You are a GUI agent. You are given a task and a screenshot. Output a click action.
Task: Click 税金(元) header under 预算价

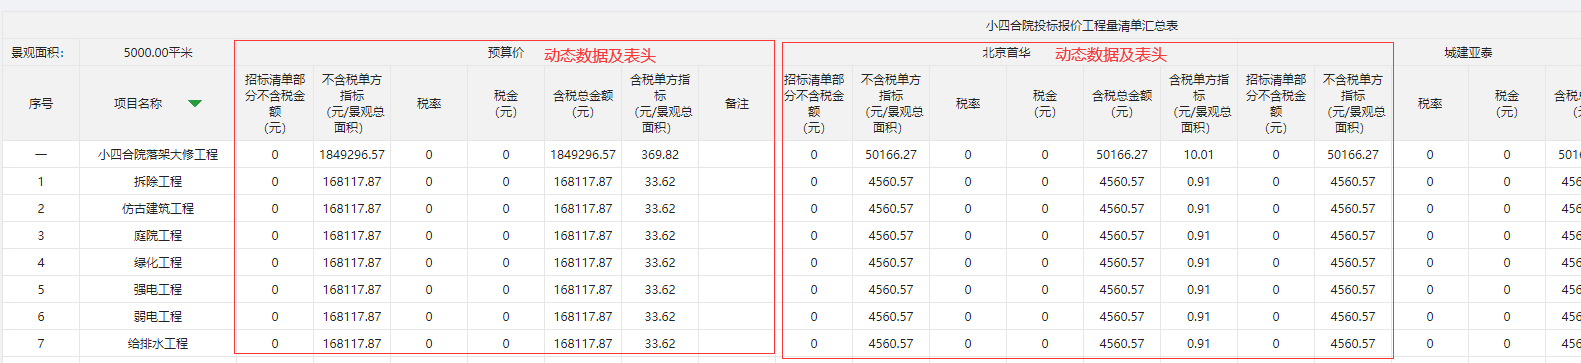pos(506,103)
